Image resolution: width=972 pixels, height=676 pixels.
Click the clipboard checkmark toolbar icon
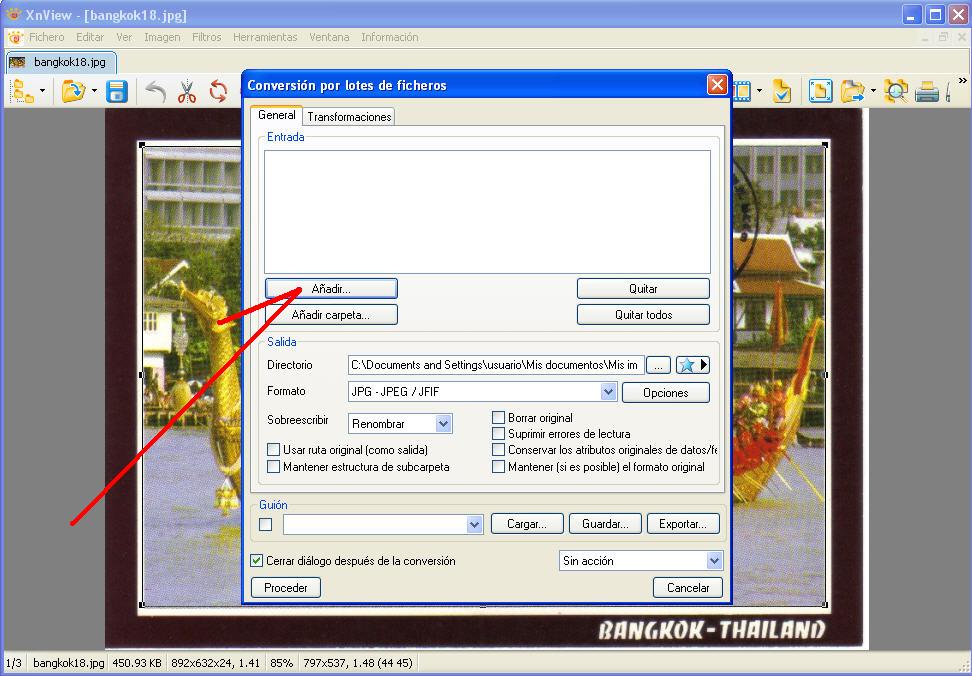pyautogui.click(x=782, y=91)
